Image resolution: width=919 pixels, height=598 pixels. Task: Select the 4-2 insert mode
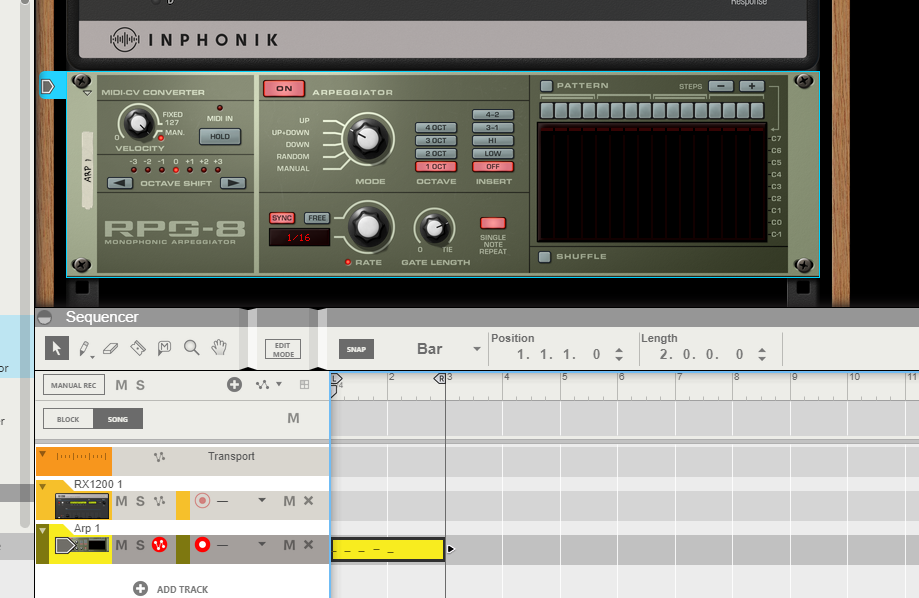pyautogui.click(x=493, y=115)
